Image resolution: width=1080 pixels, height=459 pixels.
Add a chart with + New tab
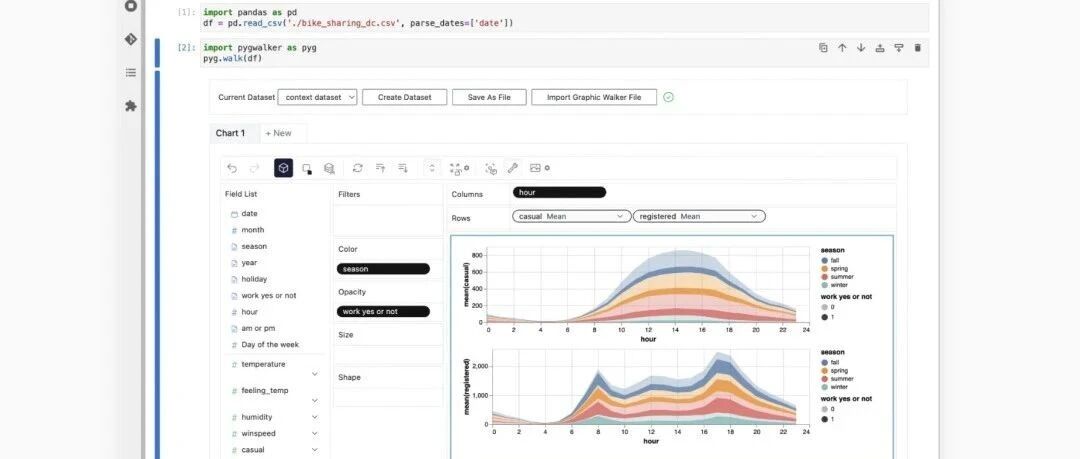click(x=278, y=133)
